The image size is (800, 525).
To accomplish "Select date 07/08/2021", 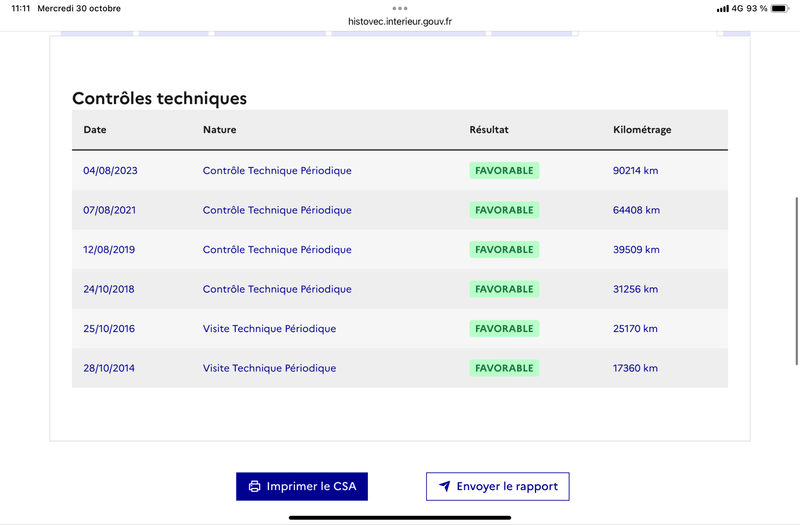I will [x=110, y=210].
